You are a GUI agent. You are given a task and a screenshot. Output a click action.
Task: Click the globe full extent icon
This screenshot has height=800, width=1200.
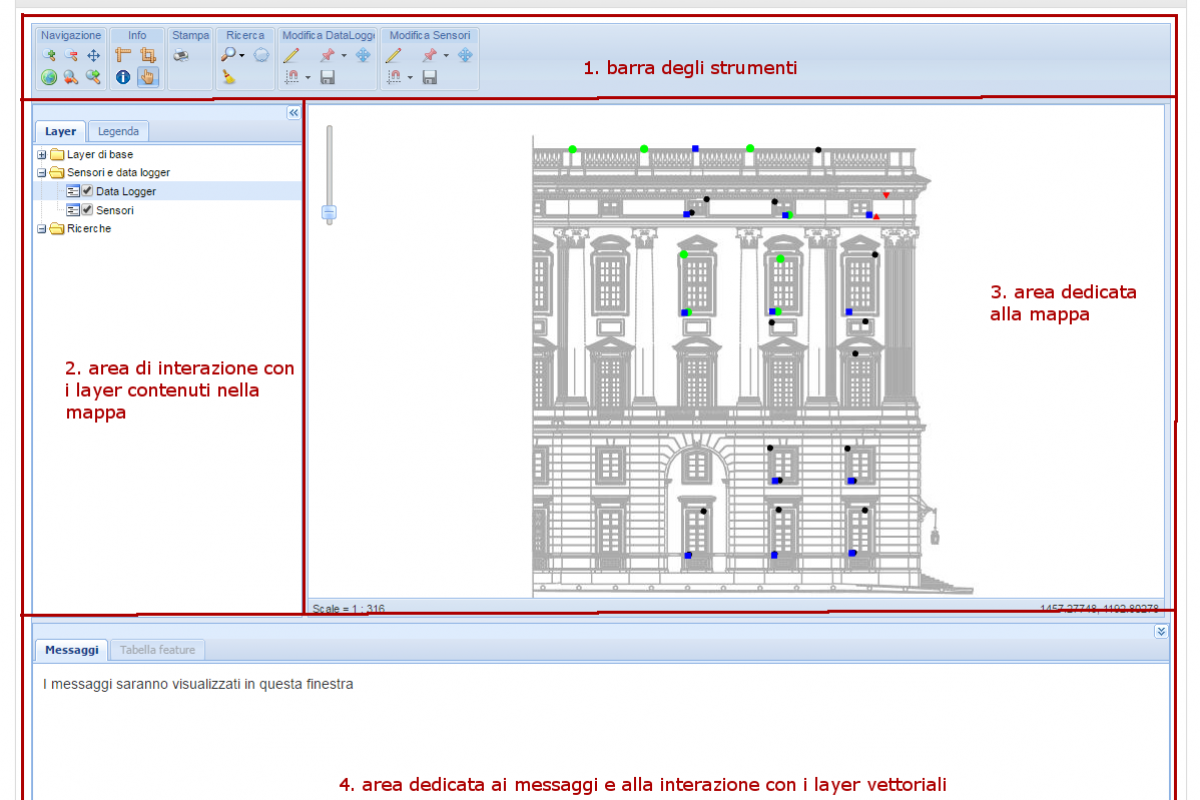pyautogui.click(x=49, y=77)
